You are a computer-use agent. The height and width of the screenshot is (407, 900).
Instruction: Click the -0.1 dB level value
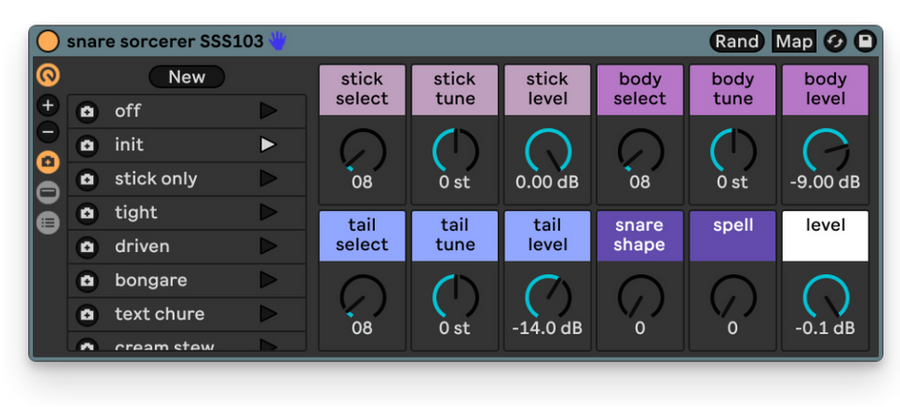pos(825,328)
